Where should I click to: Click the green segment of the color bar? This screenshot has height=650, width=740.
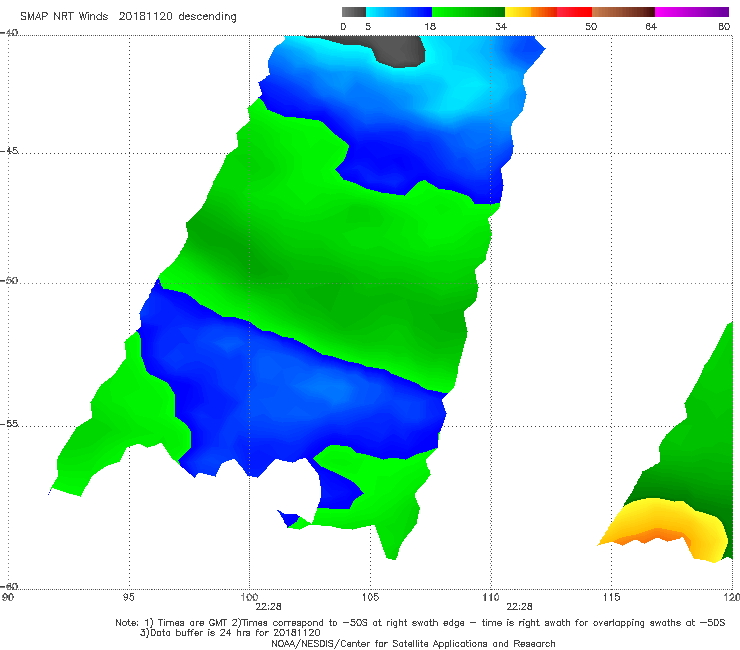tap(468, 12)
